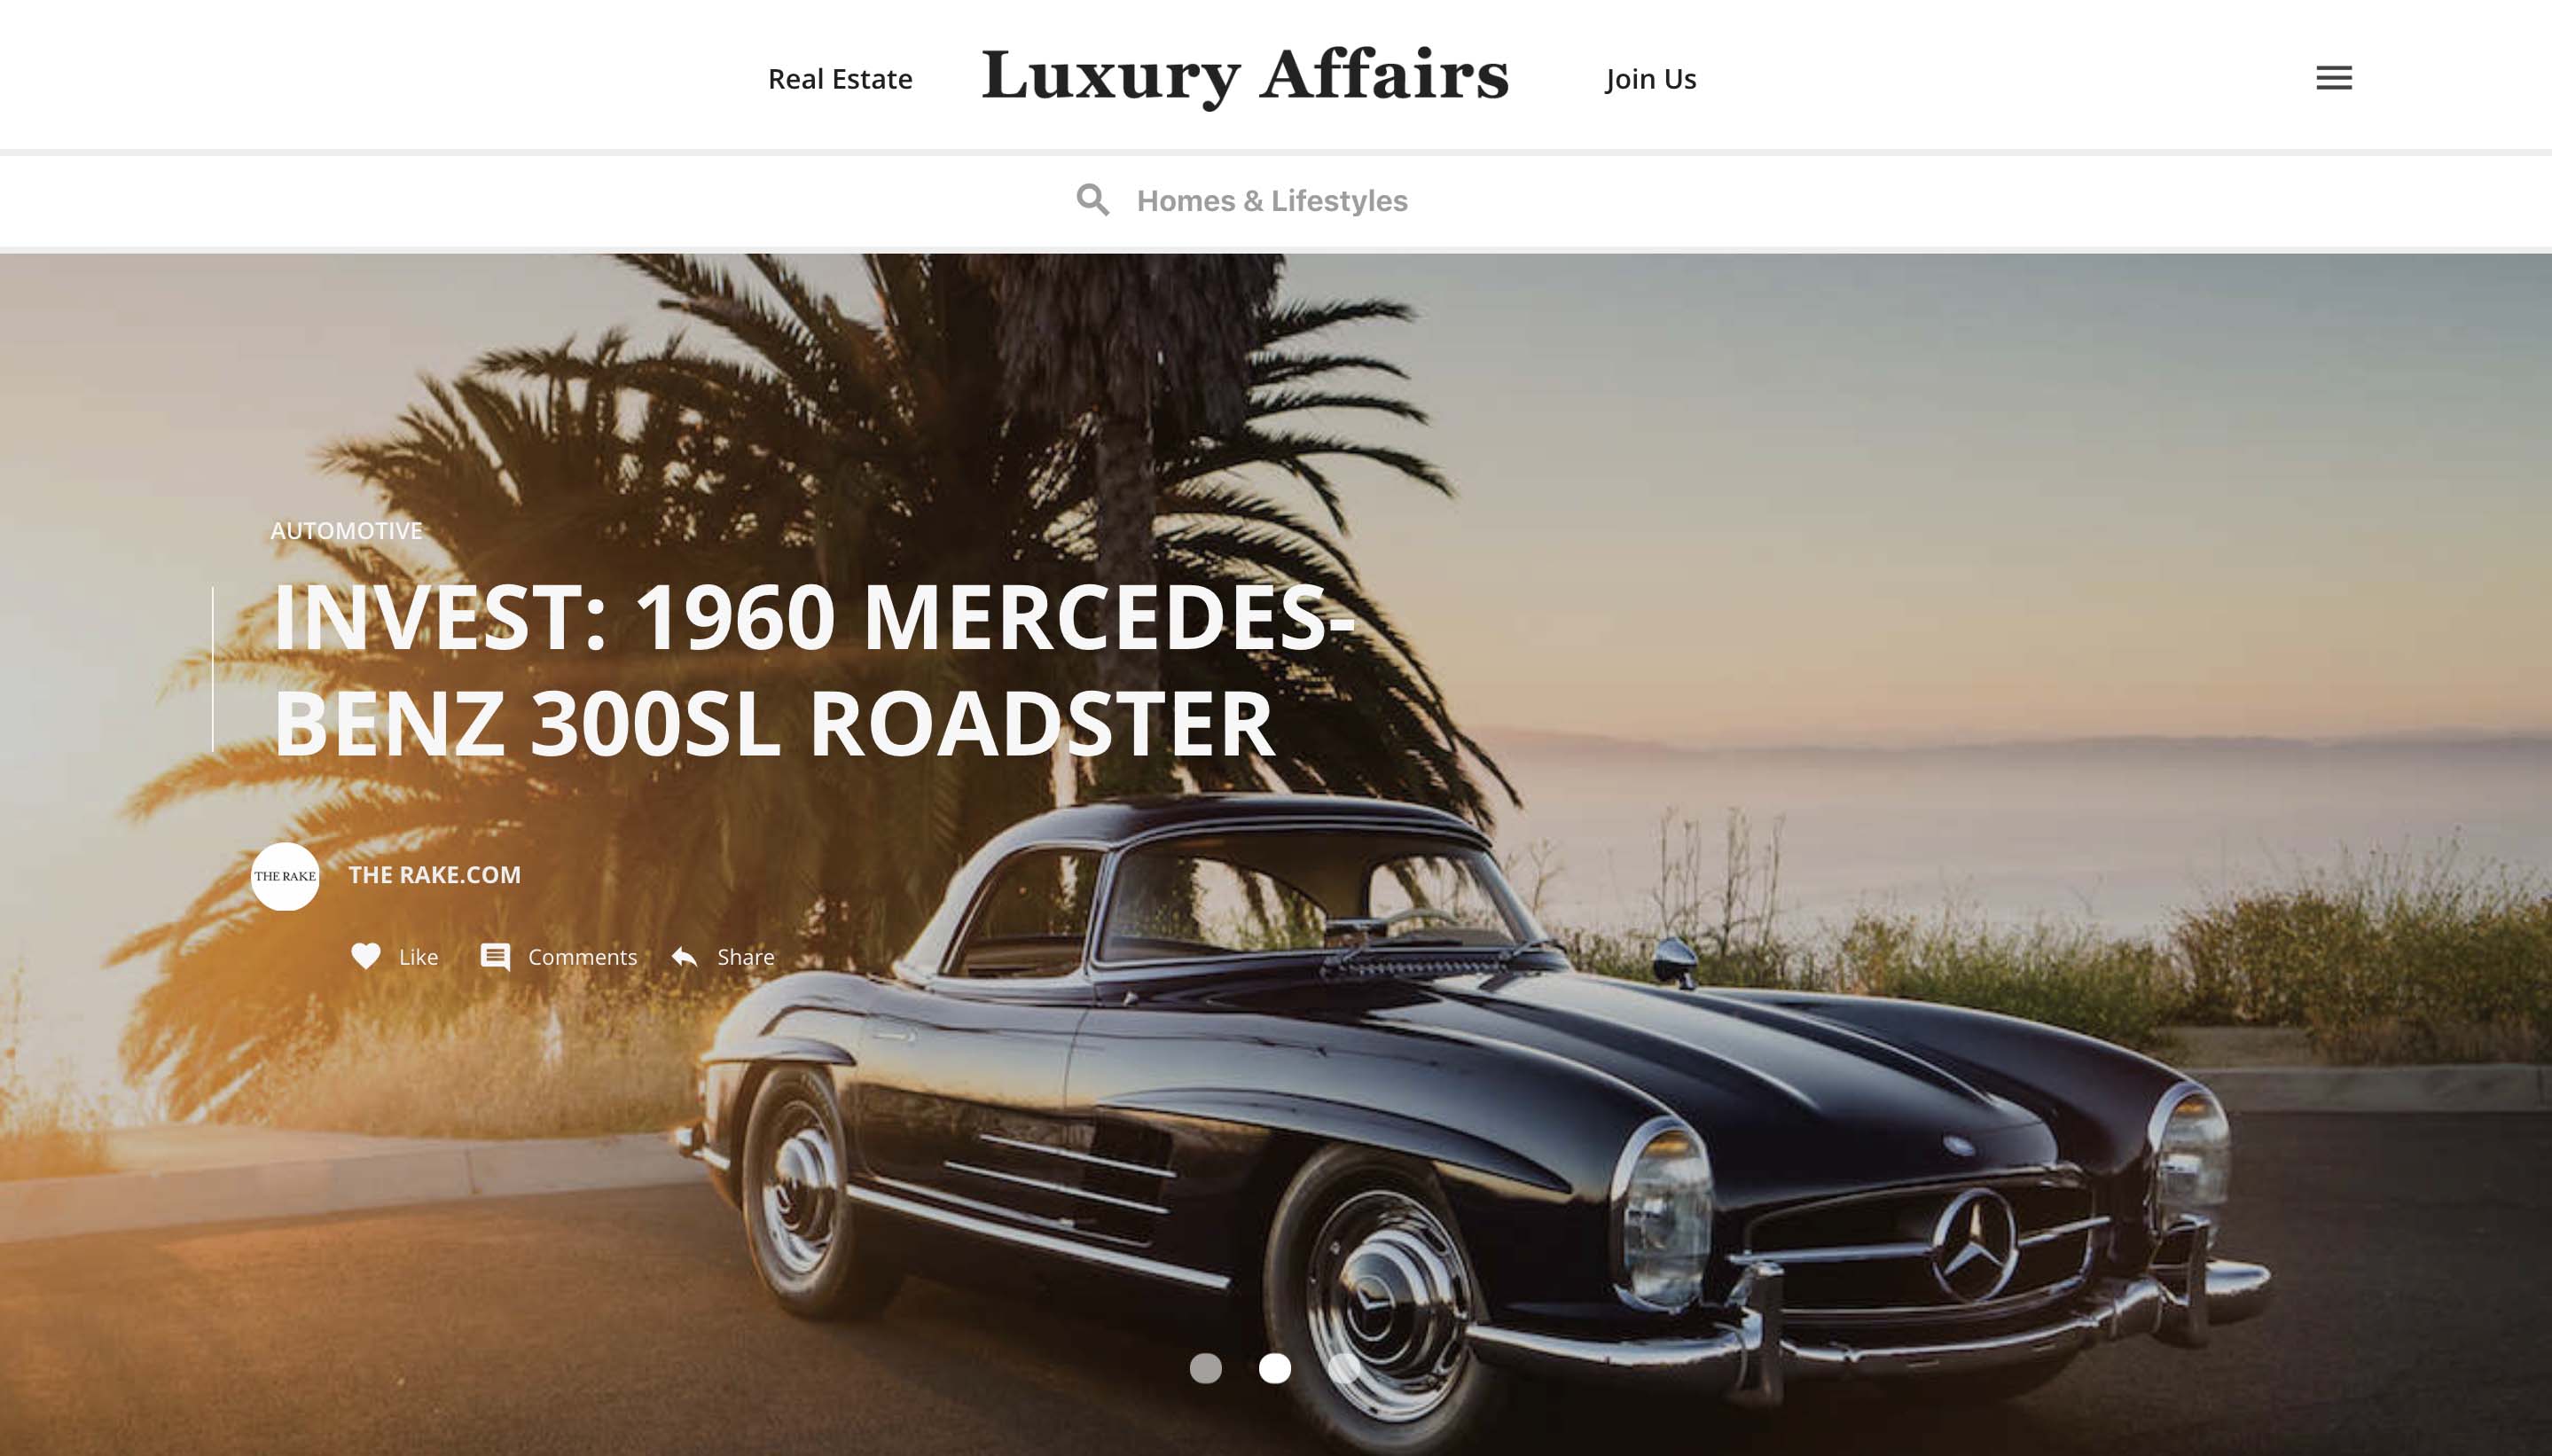Select the third carousel slide dot
This screenshot has height=1456, width=2552.
click(x=1343, y=1368)
